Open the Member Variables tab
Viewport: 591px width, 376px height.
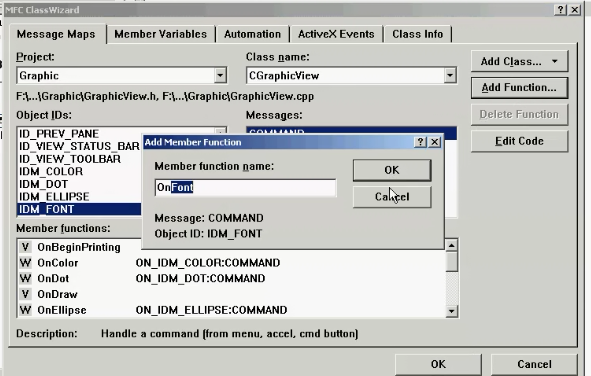pyautogui.click(x=161, y=34)
